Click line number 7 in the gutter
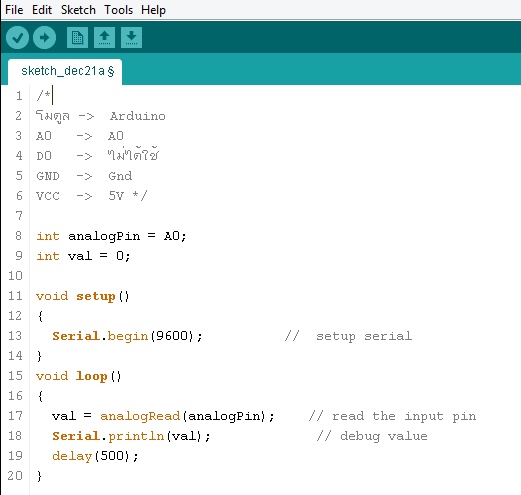521x495 pixels. pos(19,216)
